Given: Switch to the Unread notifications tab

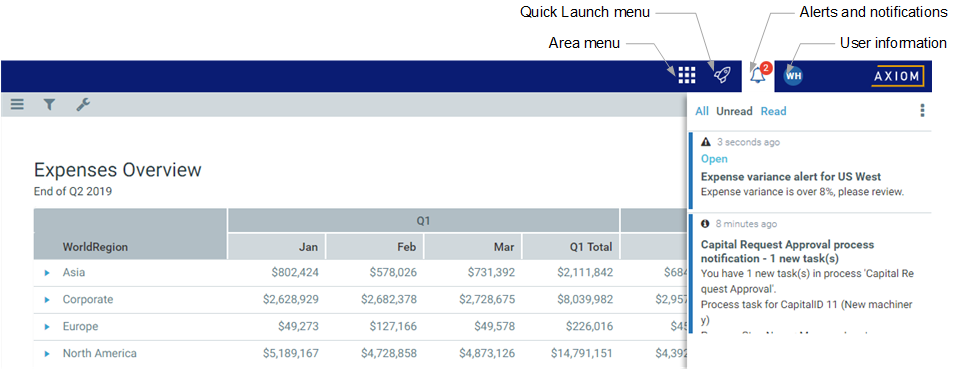Looking at the screenshot, I should click(734, 111).
